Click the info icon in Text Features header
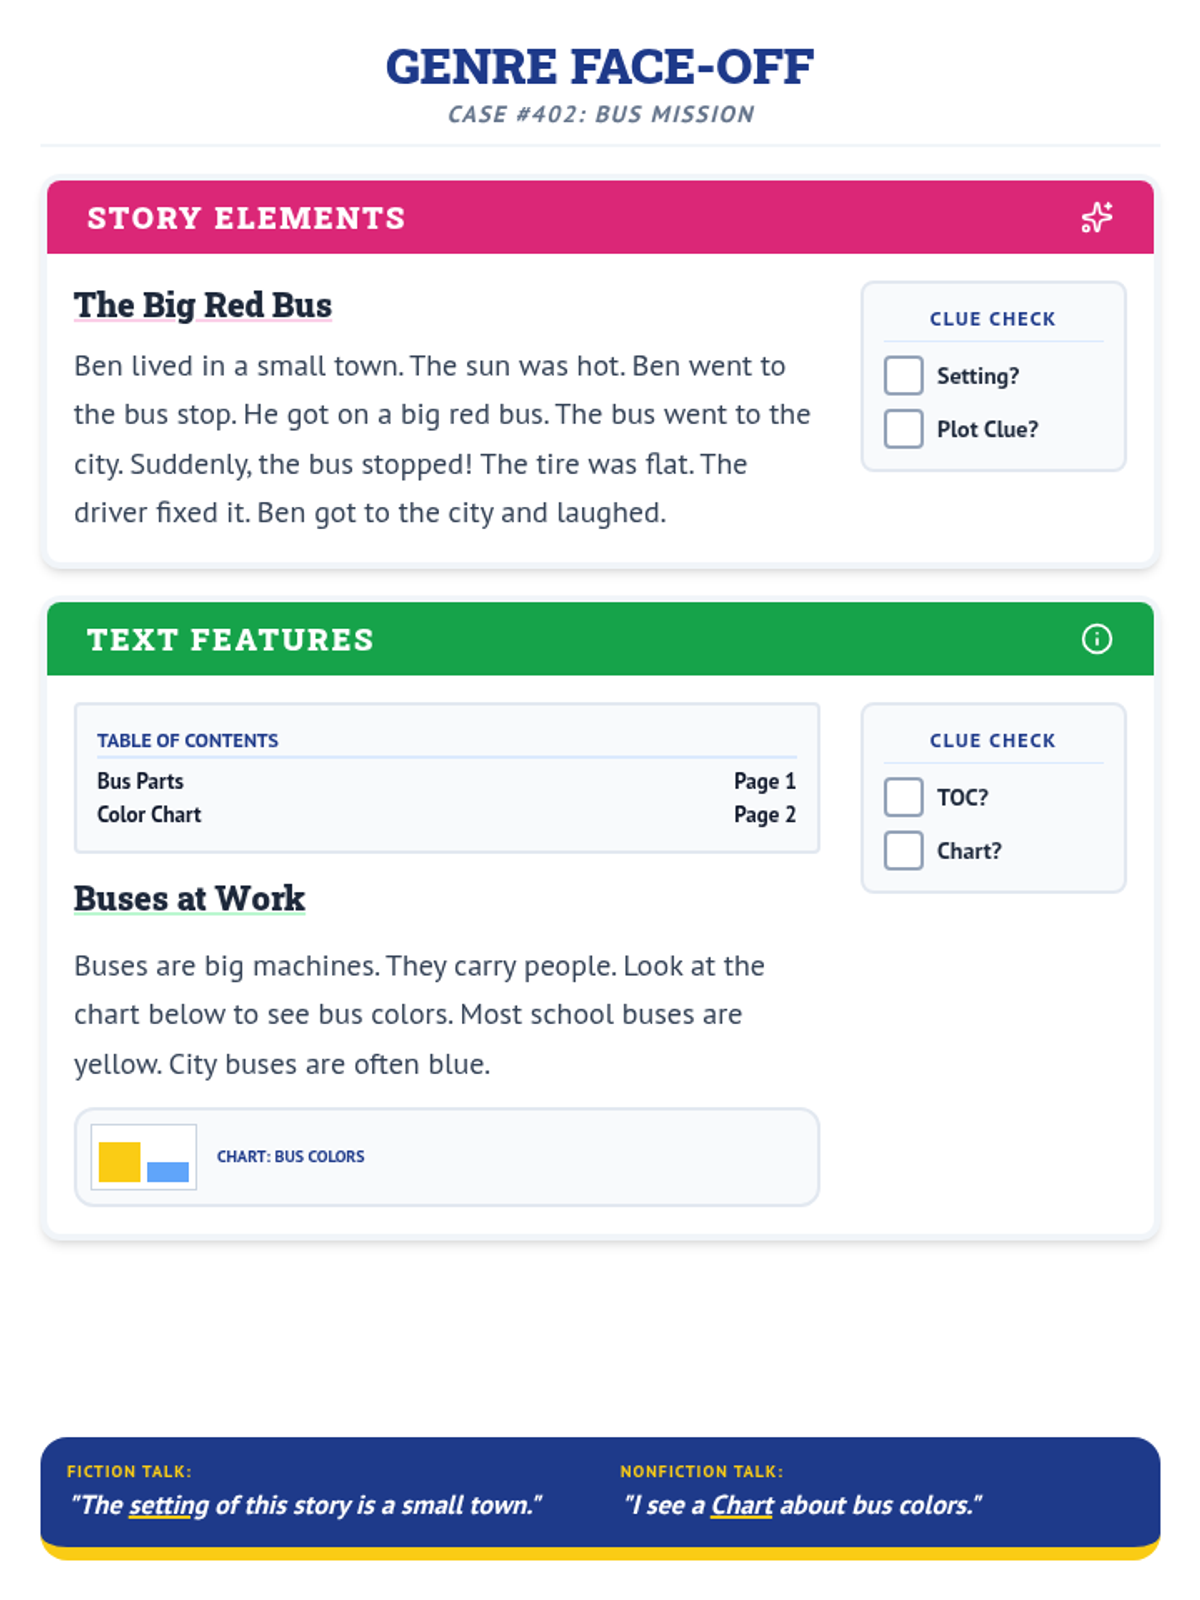This screenshot has width=1200, height=1600. coord(1096,639)
